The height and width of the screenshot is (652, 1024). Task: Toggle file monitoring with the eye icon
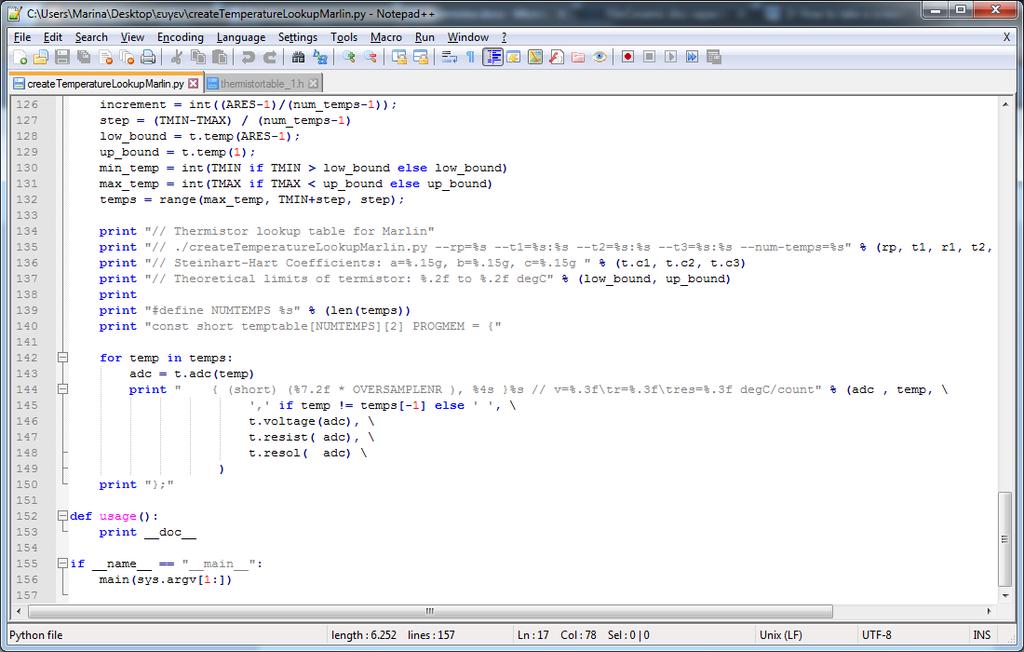(600, 57)
